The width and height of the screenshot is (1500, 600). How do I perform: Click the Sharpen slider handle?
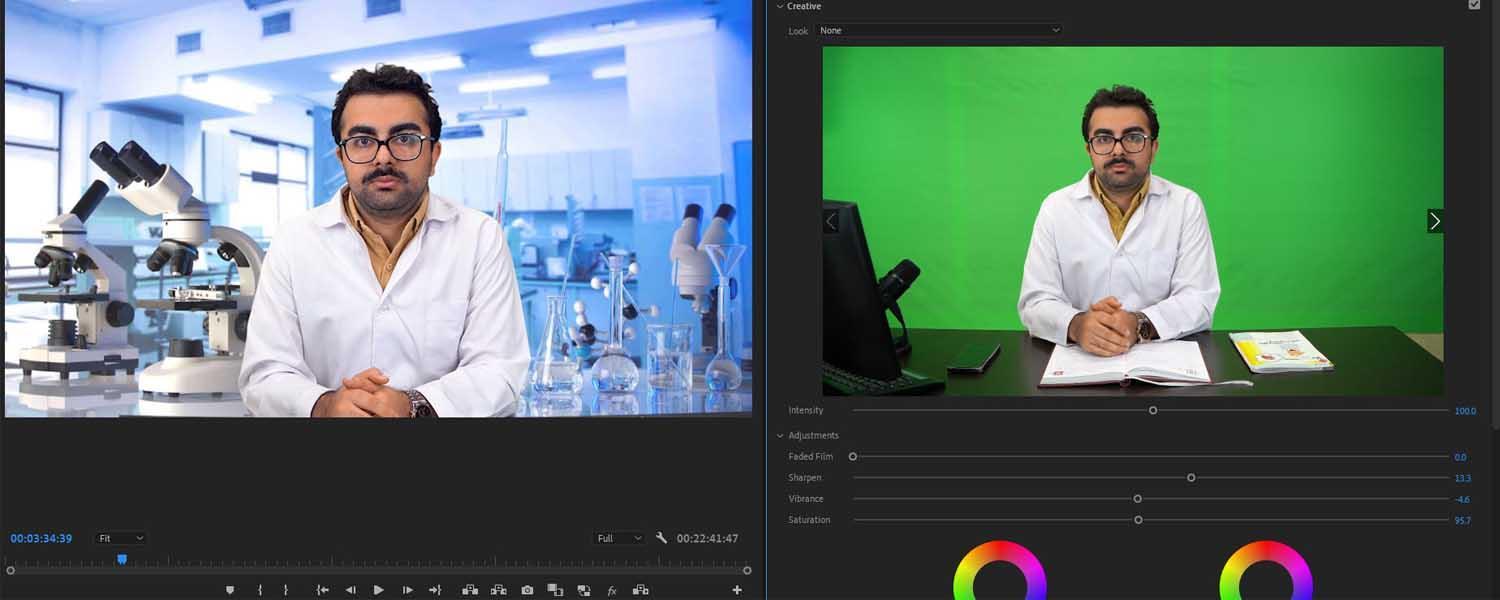tap(1191, 478)
